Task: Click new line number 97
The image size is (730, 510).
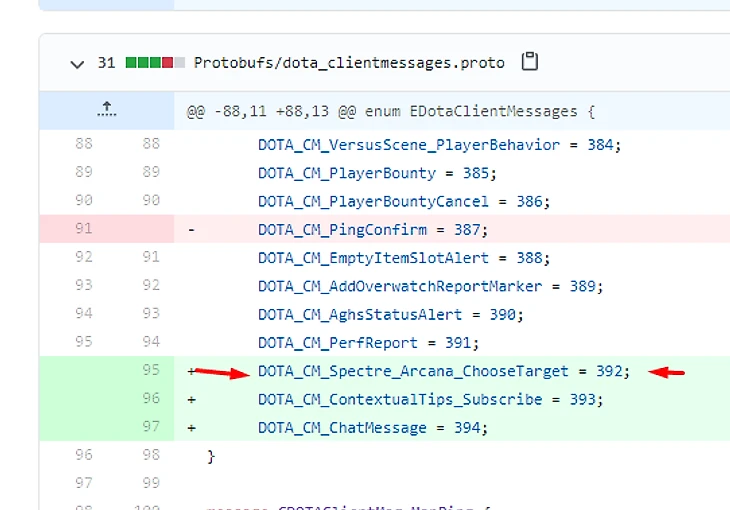Action: (x=150, y=428)
